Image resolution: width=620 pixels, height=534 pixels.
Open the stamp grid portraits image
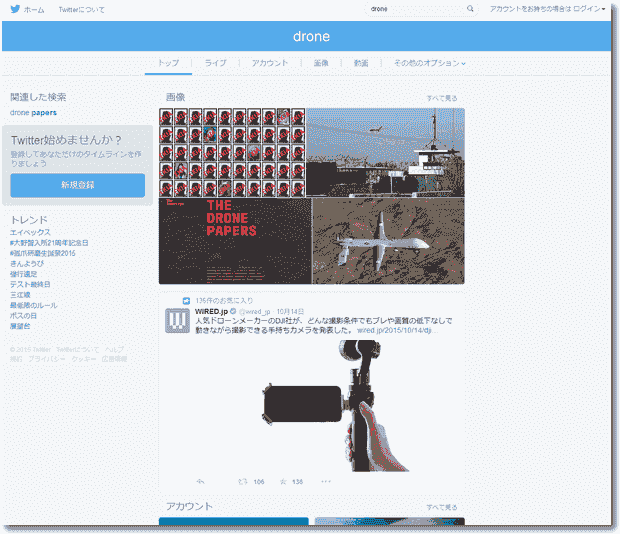(232, 153)
